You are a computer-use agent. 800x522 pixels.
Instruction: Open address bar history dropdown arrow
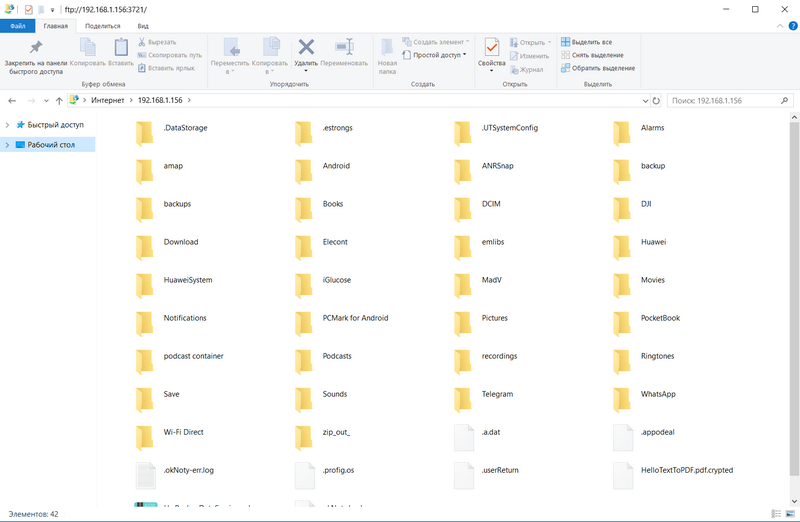click(x=641, y=101)
